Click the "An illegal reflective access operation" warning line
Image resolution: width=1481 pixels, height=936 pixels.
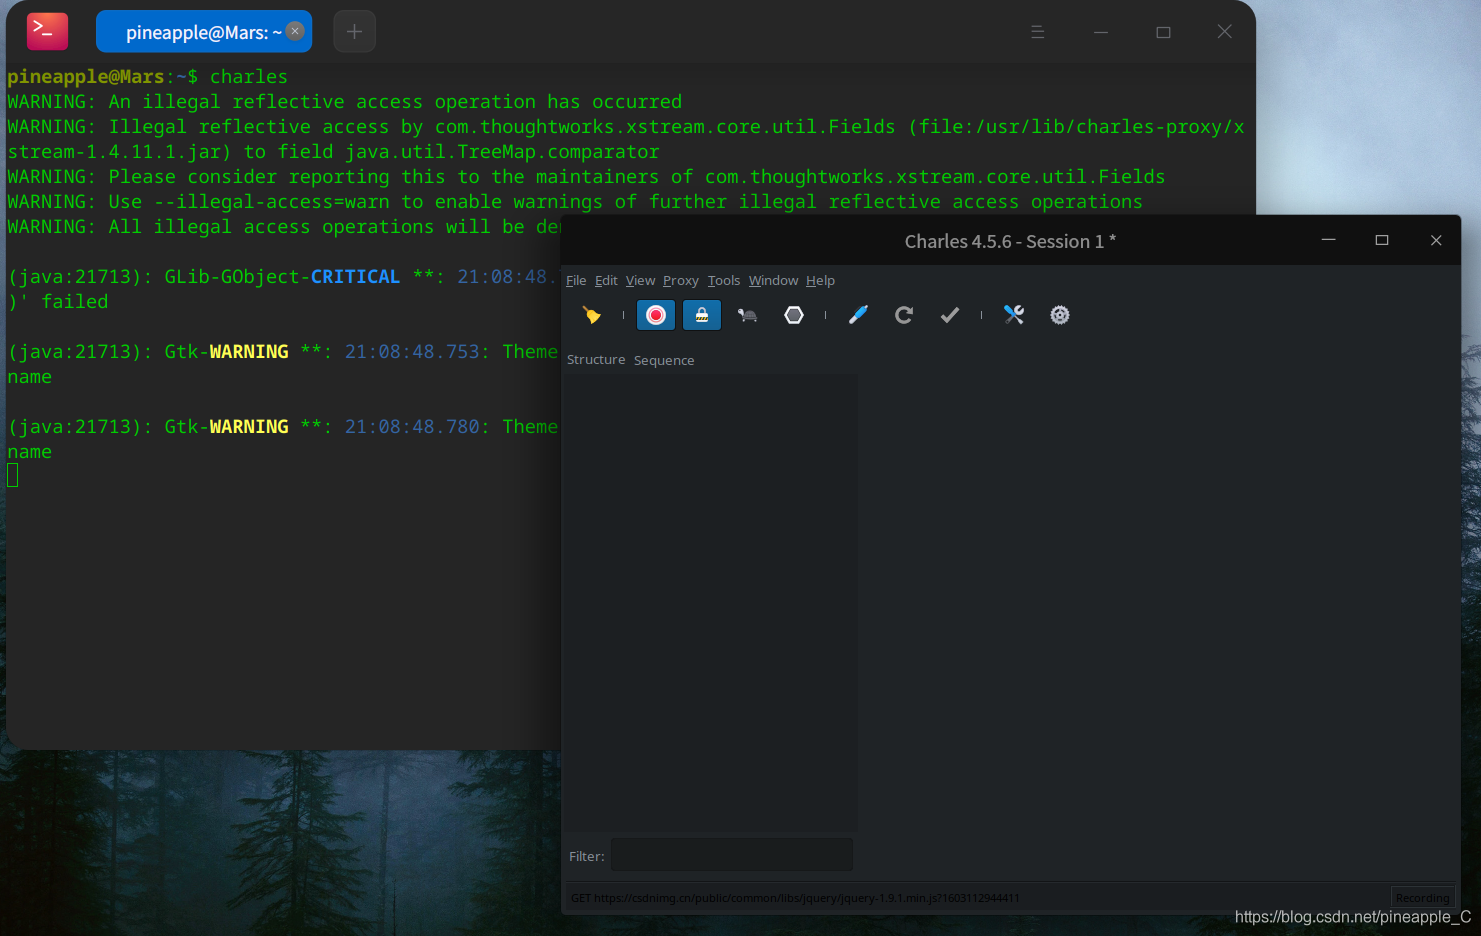pyautogui.click(x=345, y=102)
